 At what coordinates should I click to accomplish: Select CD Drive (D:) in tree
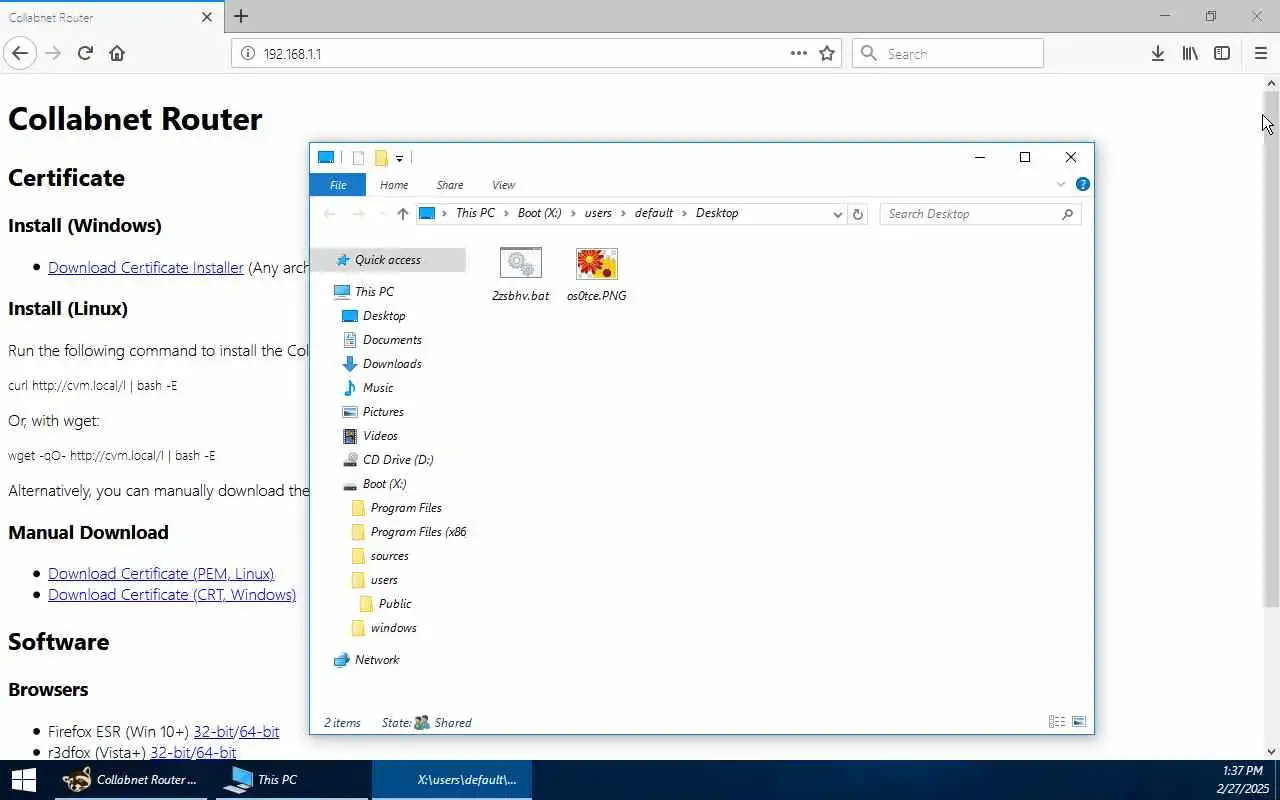[x=398, y=460]
